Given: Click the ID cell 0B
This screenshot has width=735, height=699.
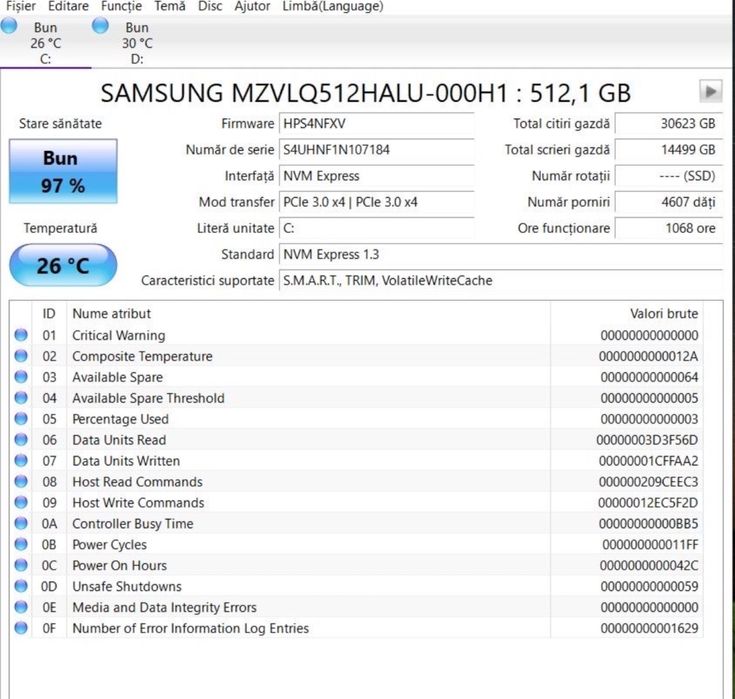Looking at the screenshot, I should click(49, 545).
